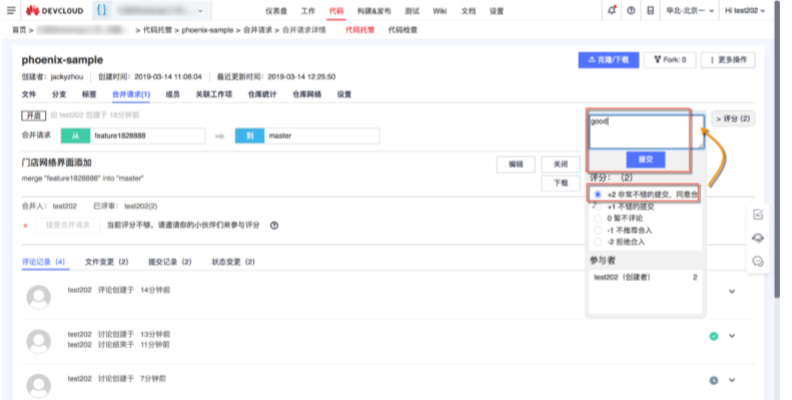The width and height of the screenshot is (792, 400).
Task: Switch to the 评论记录 (4) tab
Action: coord(43,262)
